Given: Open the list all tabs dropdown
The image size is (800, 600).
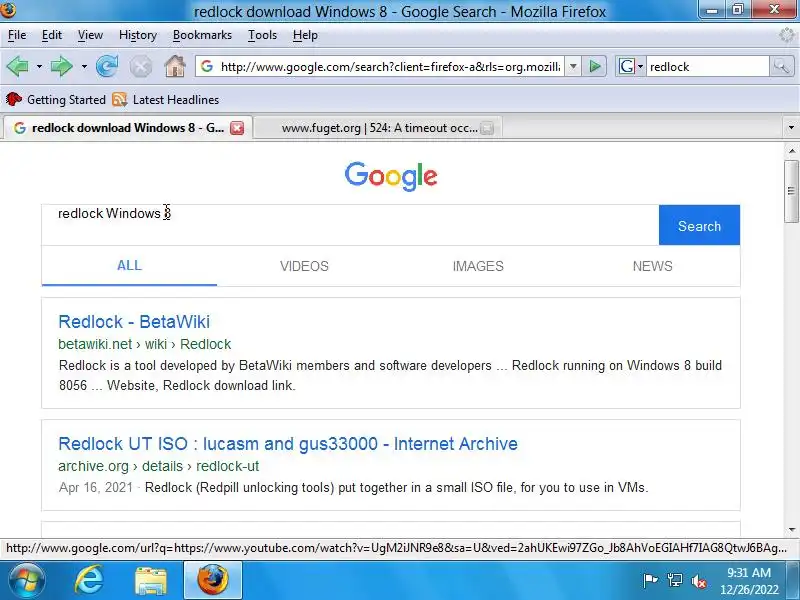Looking at the screenshot, I should [x=791, y=128].
